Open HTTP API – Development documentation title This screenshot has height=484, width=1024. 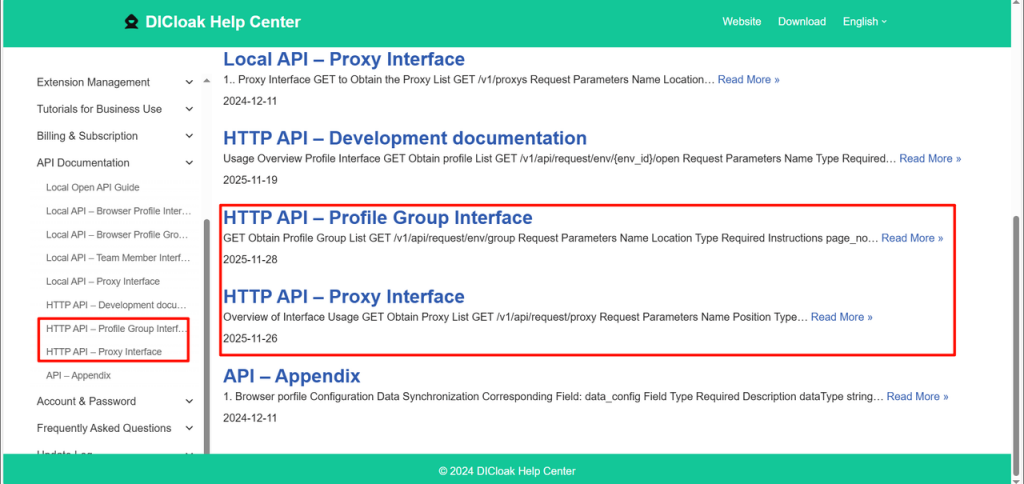coord(404,138)
